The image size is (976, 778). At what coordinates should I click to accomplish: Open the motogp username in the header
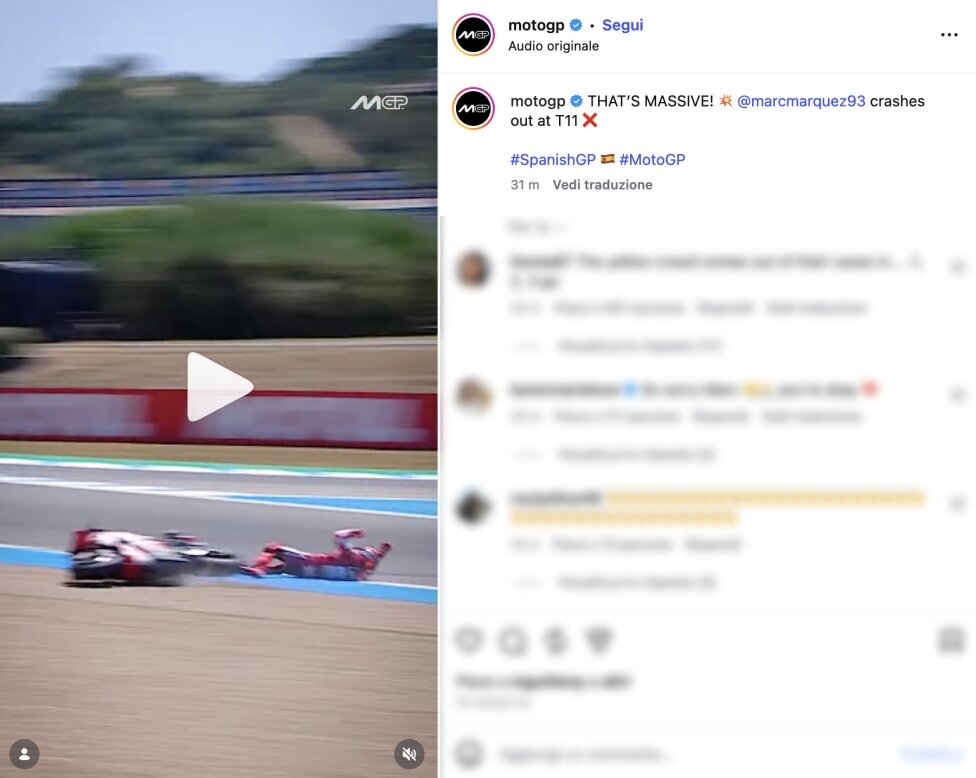click(536, 25)
